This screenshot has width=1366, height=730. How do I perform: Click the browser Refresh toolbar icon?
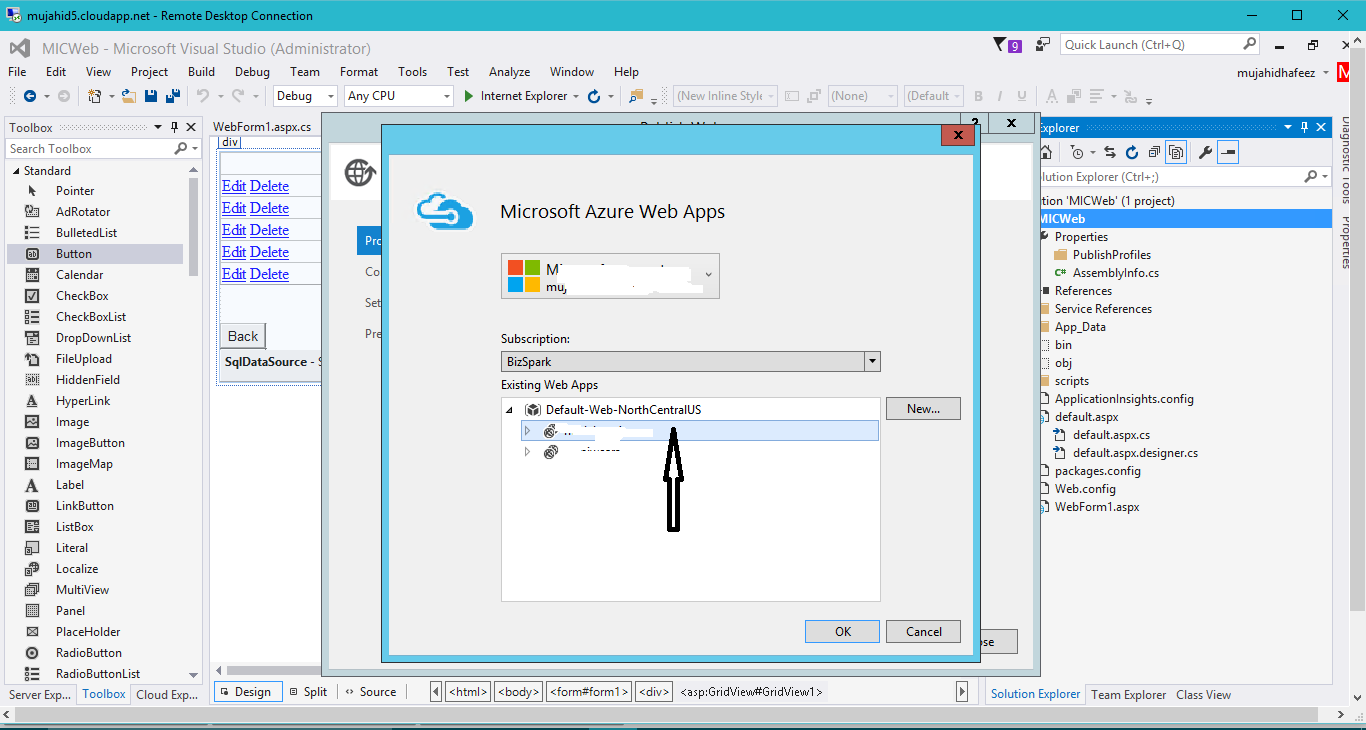coord(594,96)
